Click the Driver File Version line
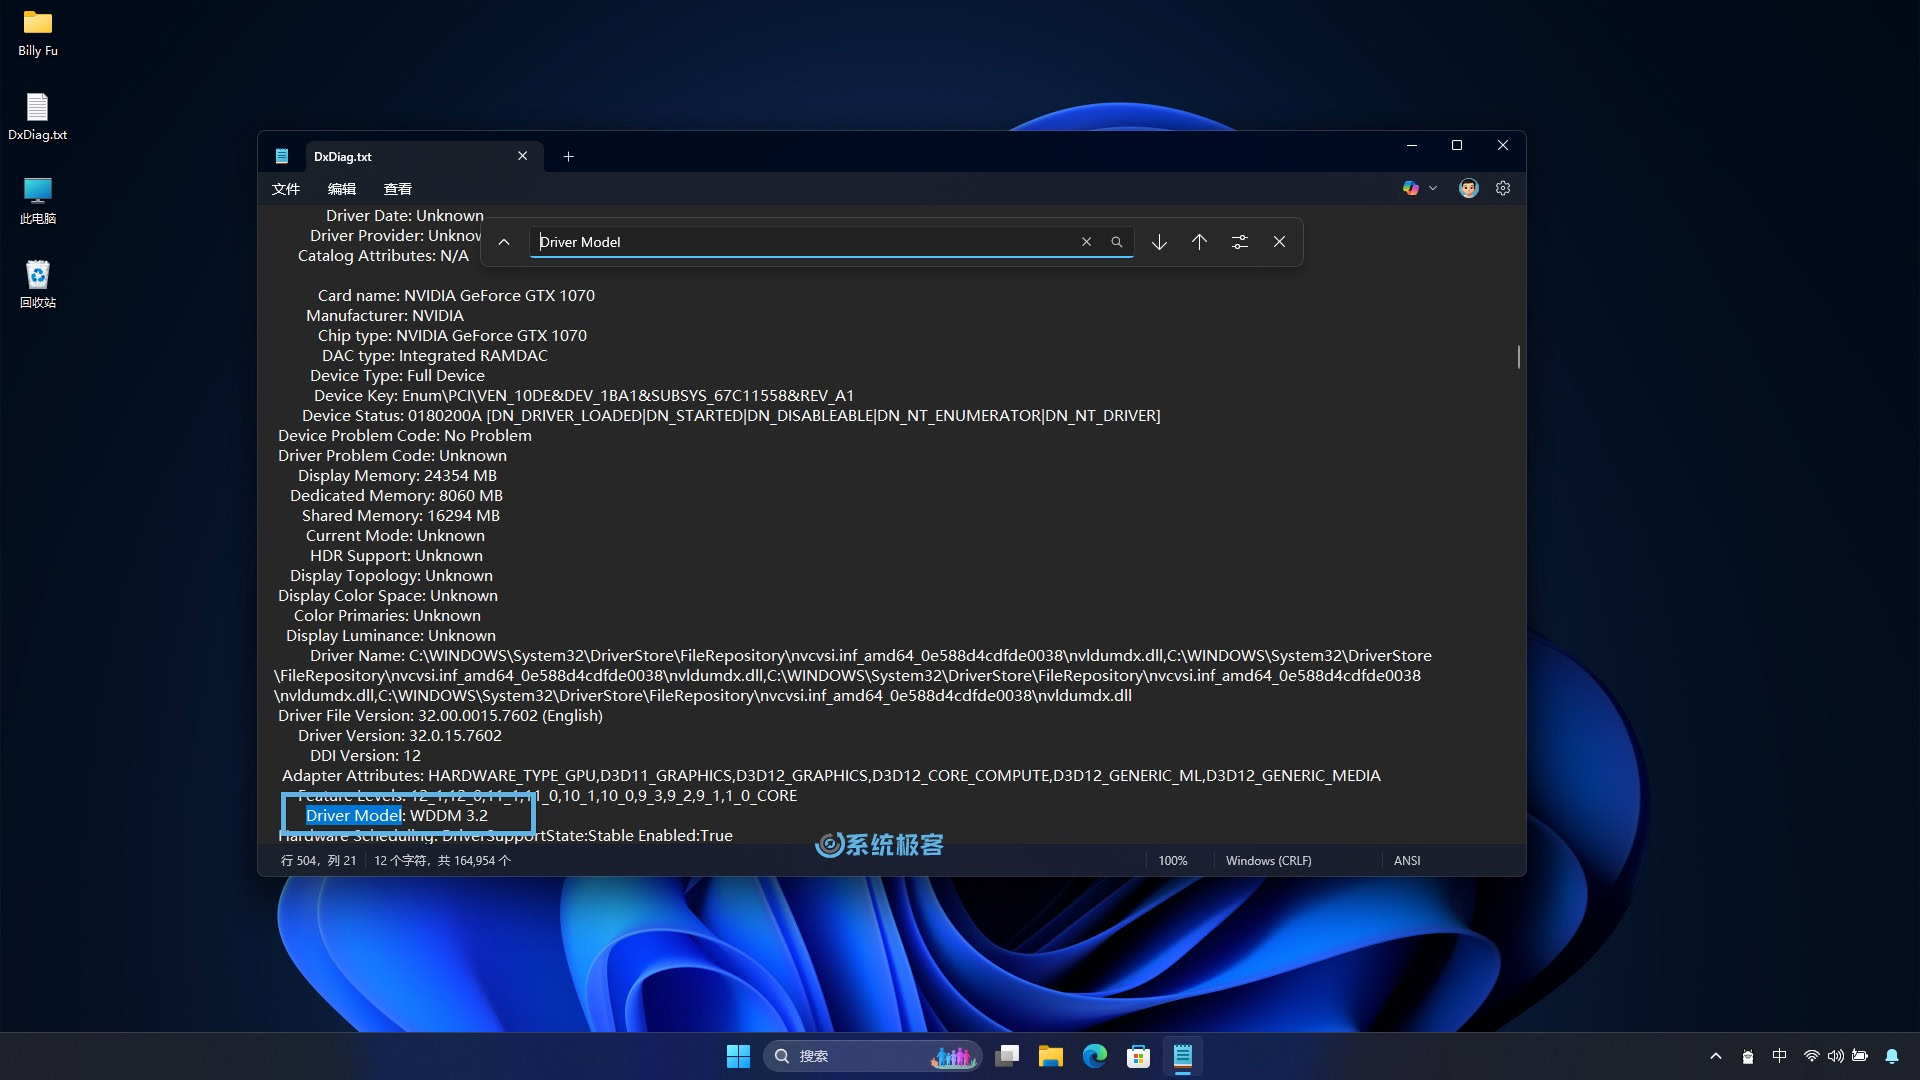Viewport: 1920px width, 1080px height. 440,716
